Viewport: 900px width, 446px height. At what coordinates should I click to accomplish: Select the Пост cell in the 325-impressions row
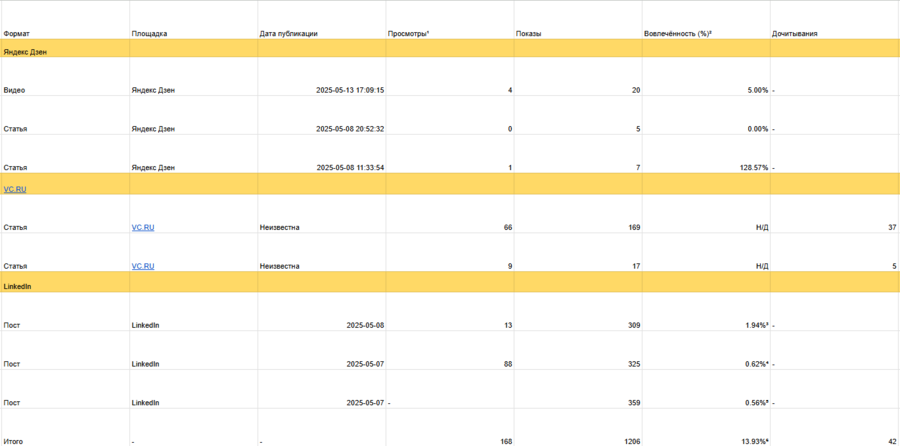coord(65,350)
